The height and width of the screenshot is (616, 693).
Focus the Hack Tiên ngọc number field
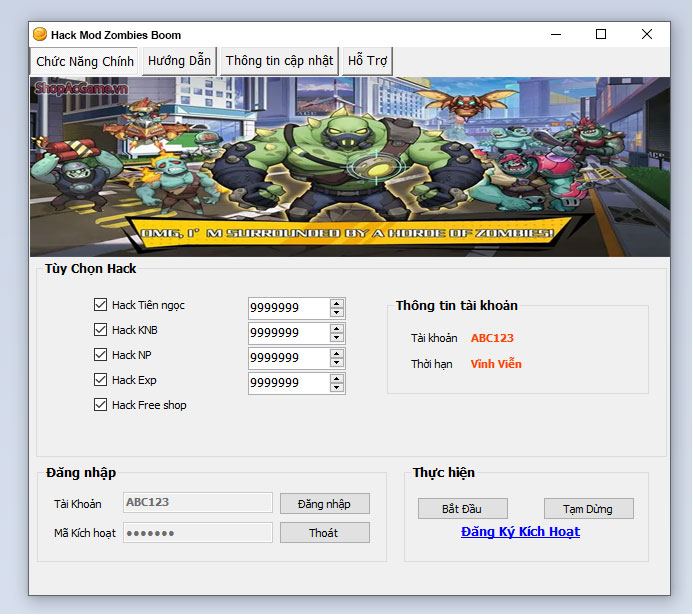(289, 308)
